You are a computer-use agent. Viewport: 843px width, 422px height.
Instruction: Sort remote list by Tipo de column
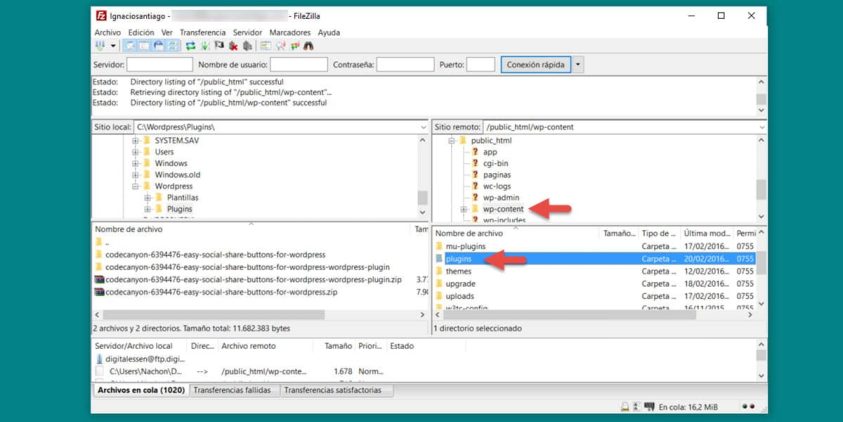pos(659,233)
